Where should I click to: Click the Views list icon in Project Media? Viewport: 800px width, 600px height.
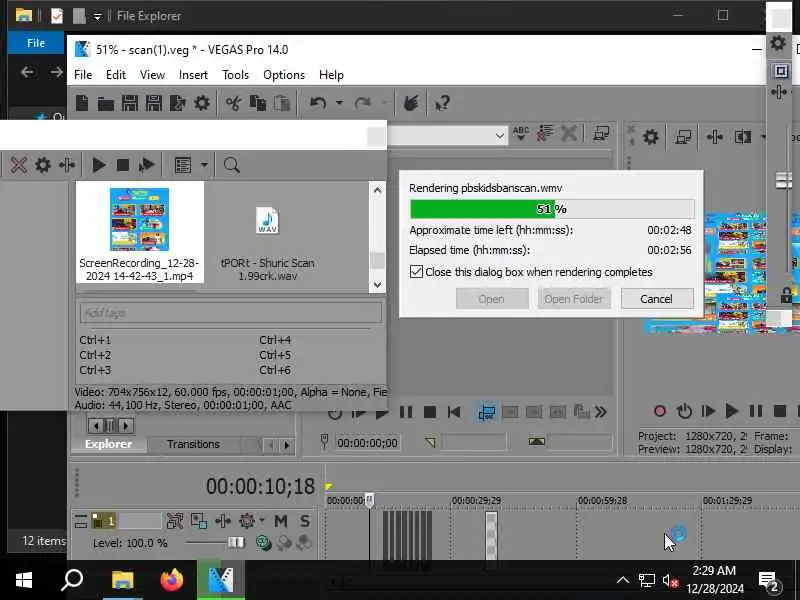click(183, 165)
